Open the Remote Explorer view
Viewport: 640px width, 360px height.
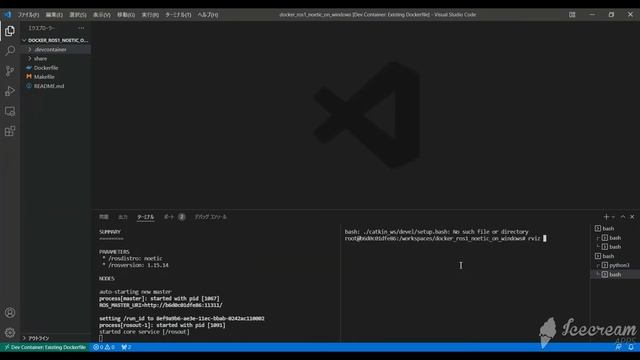pos(10,111)
